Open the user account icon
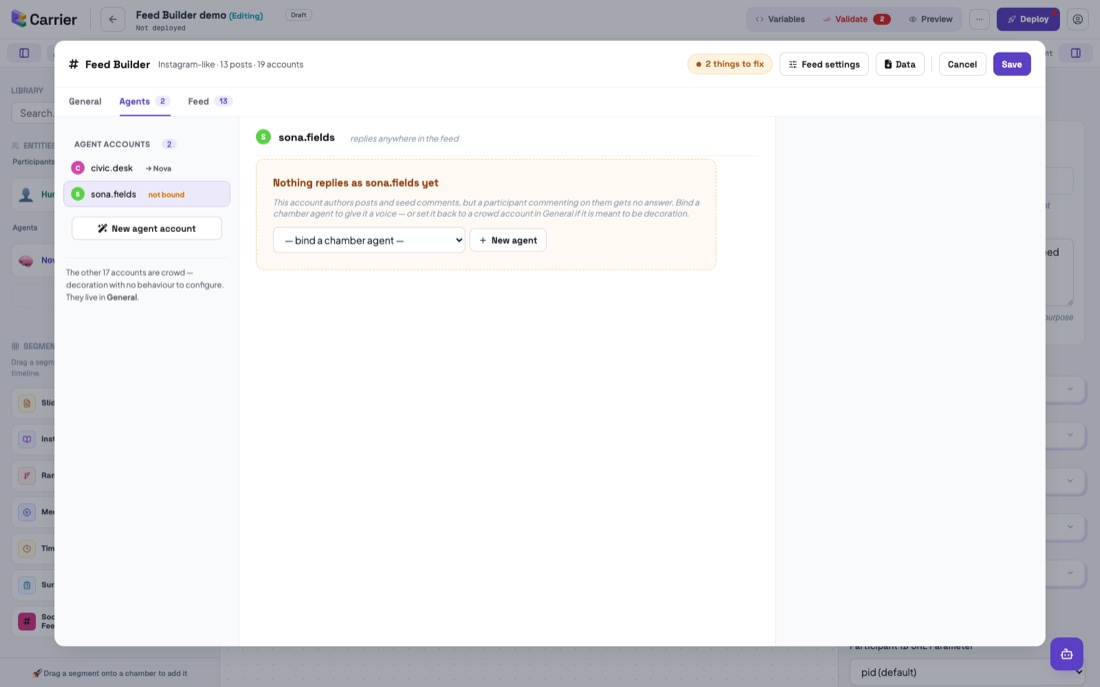Screen dimensions: 1100x687 pyautogui.click(x=1078, y=19)
